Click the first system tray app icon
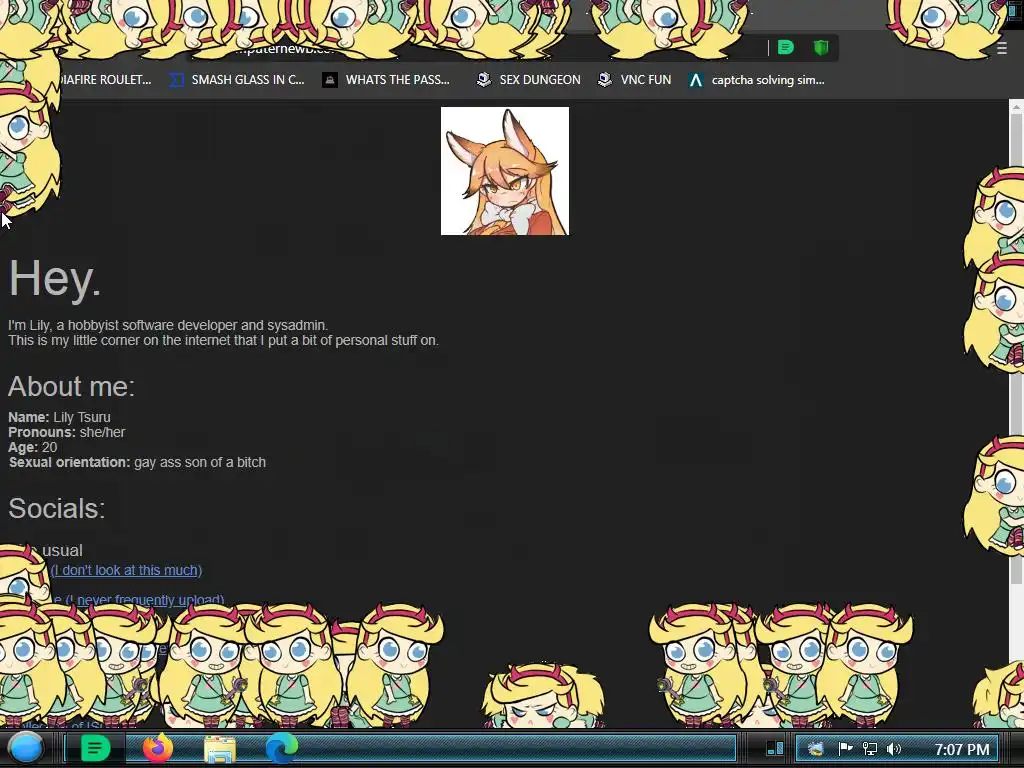1024x768 pixels. (x=816, y=749)
